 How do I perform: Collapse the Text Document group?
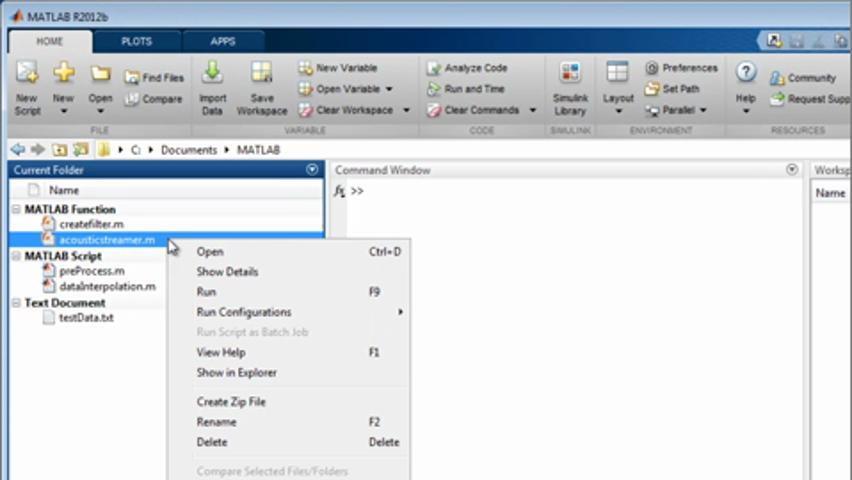tap(16, 303)
